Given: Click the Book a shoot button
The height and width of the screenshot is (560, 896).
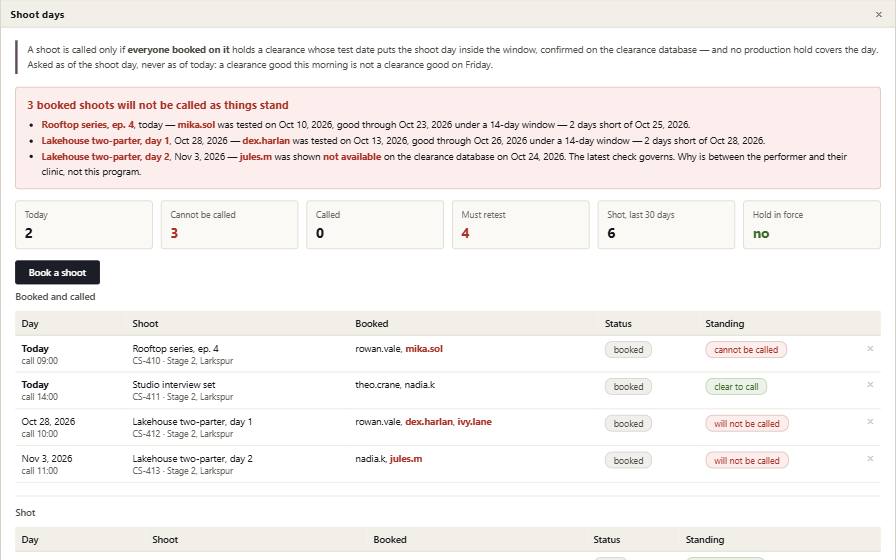Looking at the screenshot, I should pyautogui.click(x=57, y=273).
